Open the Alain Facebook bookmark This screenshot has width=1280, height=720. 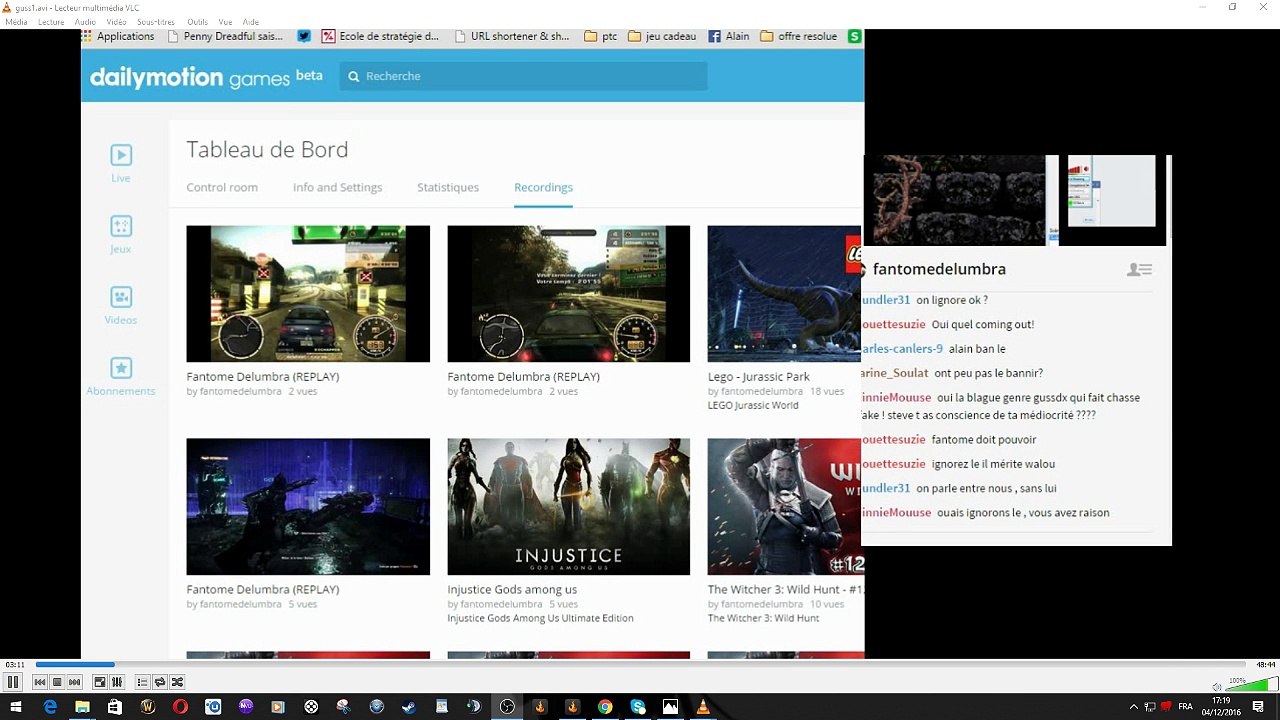pos(729,36)
